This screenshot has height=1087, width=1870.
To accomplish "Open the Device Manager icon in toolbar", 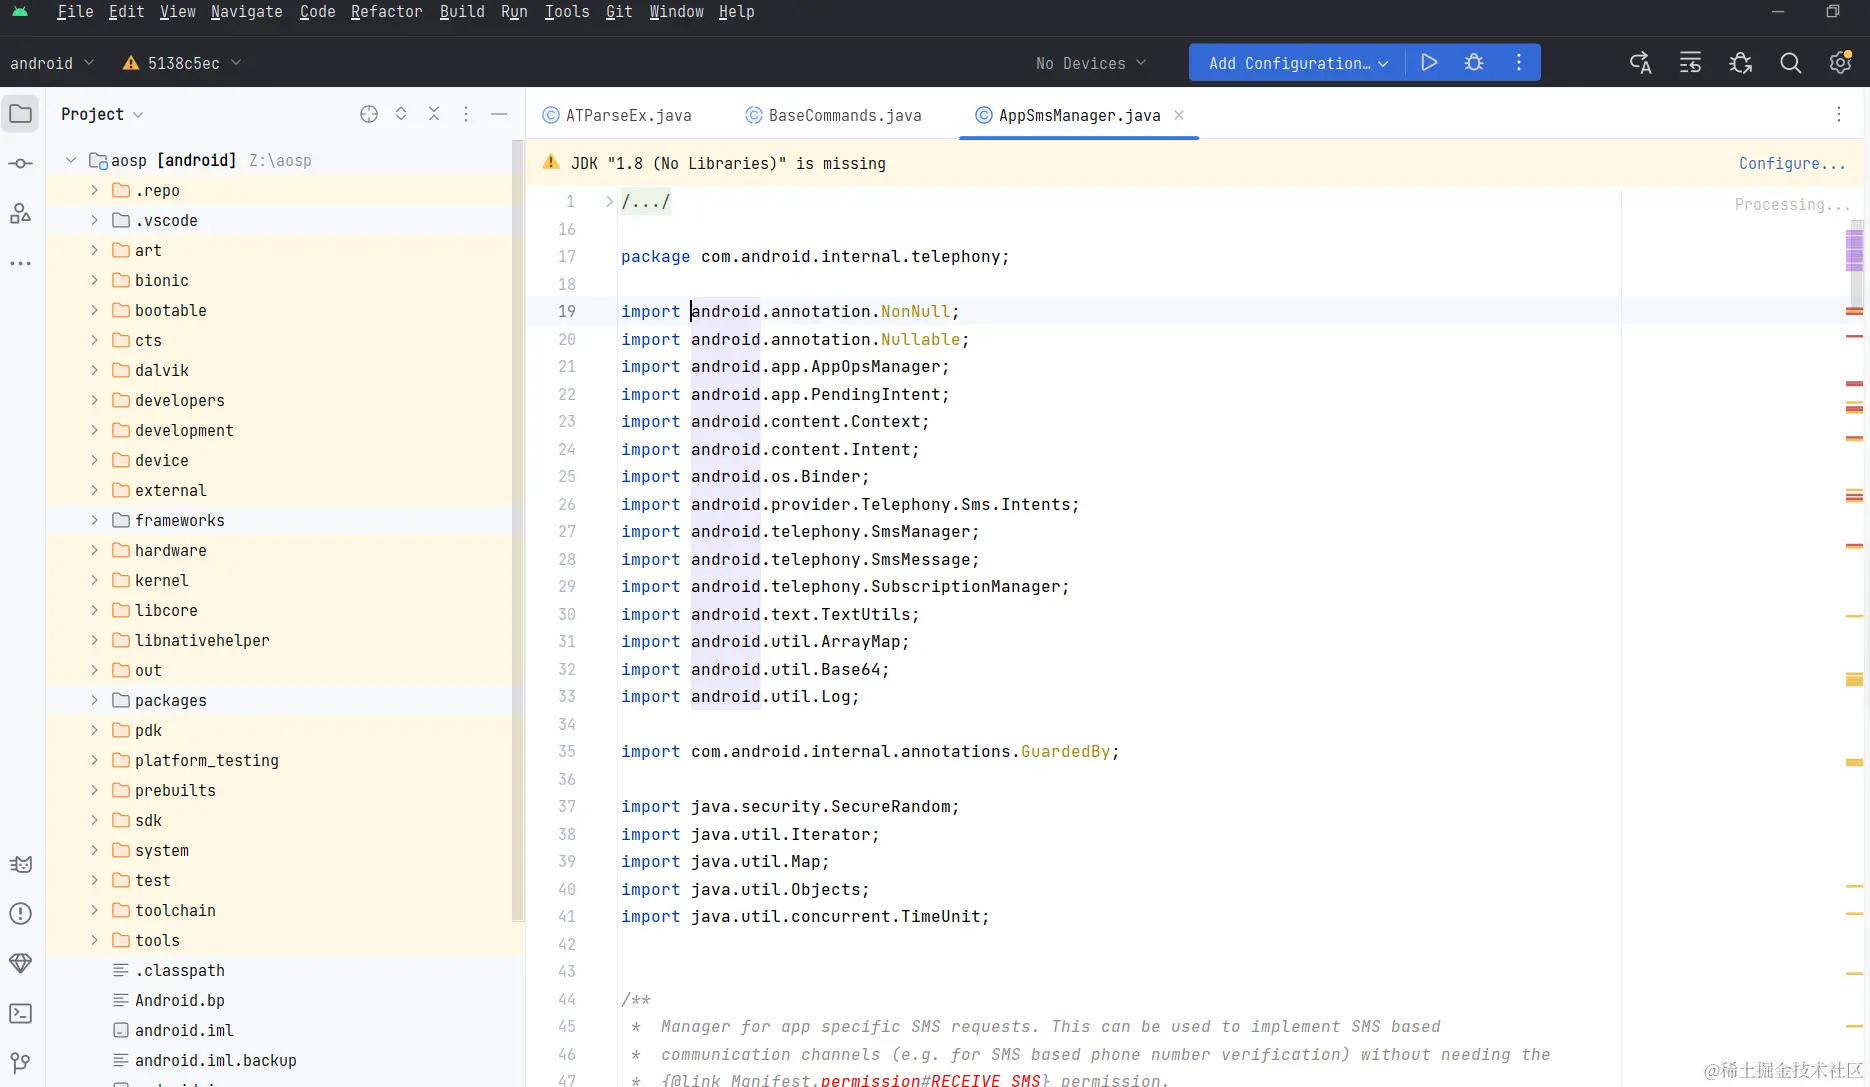I will point(1690,63).
